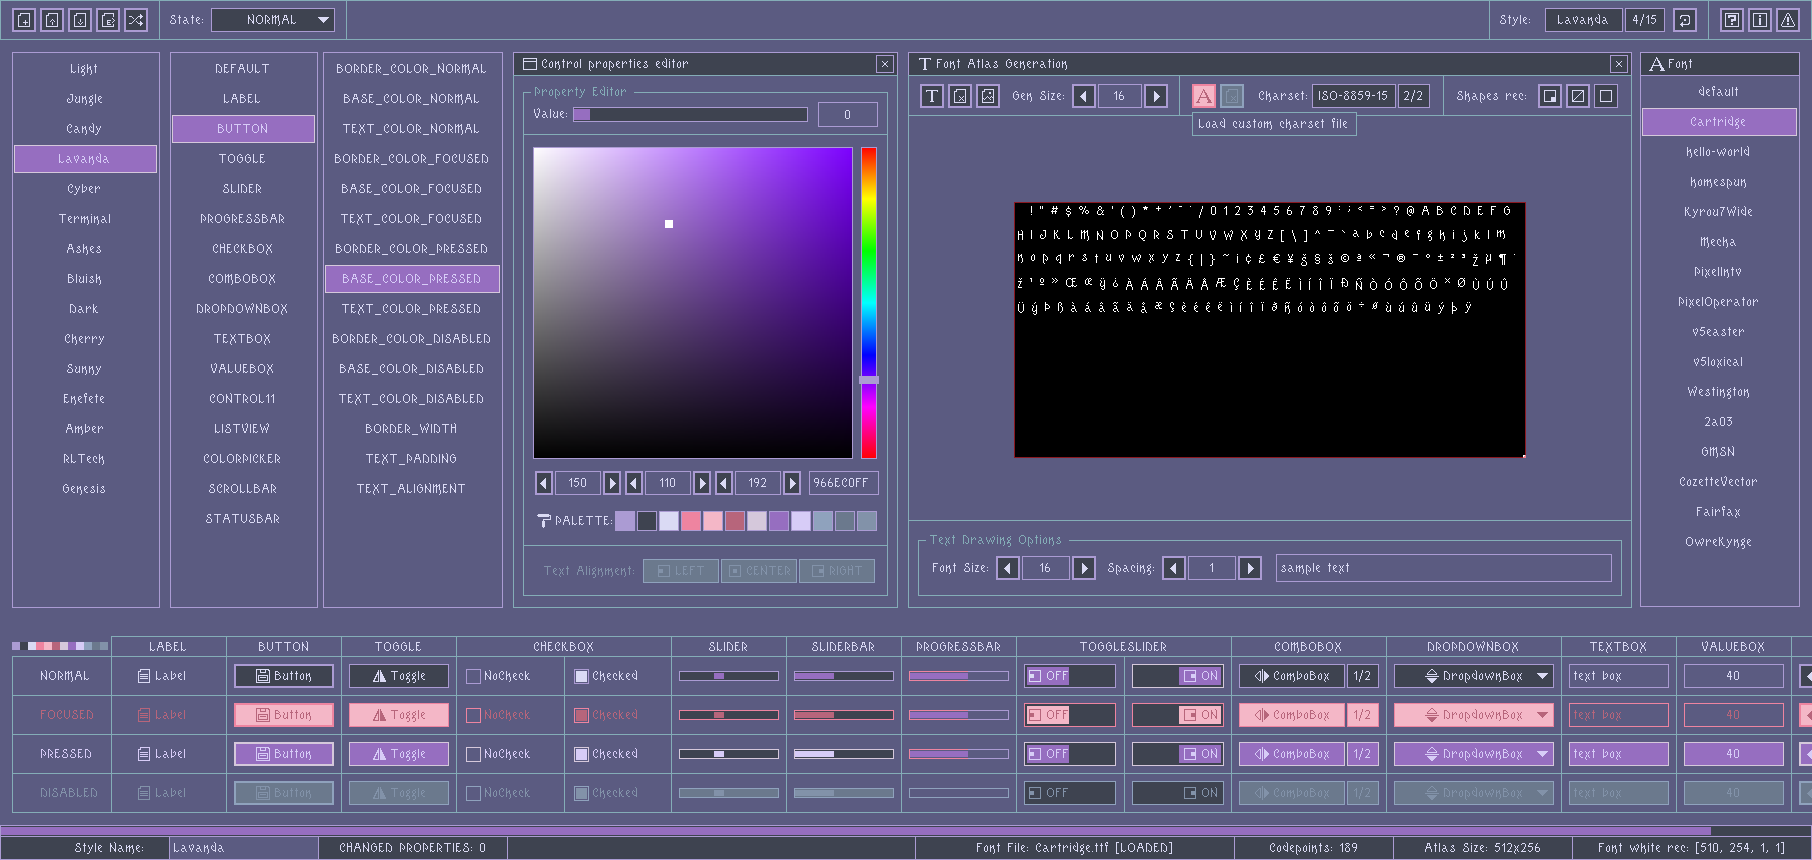Image resolution: width=1812 pixels, height=860 pixels.
Task: Click the CENTER text alignment button
Action: [759, 571]
